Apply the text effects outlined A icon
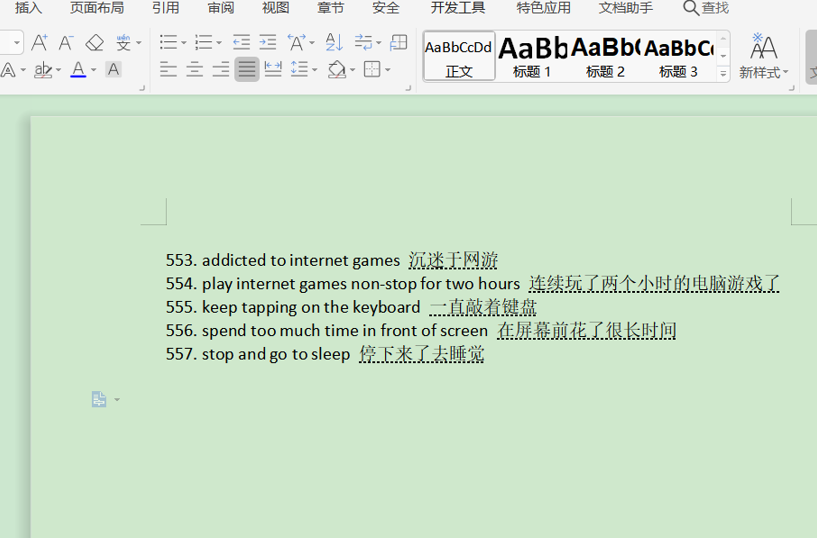817x539 pixels. [x=8, y=69]
